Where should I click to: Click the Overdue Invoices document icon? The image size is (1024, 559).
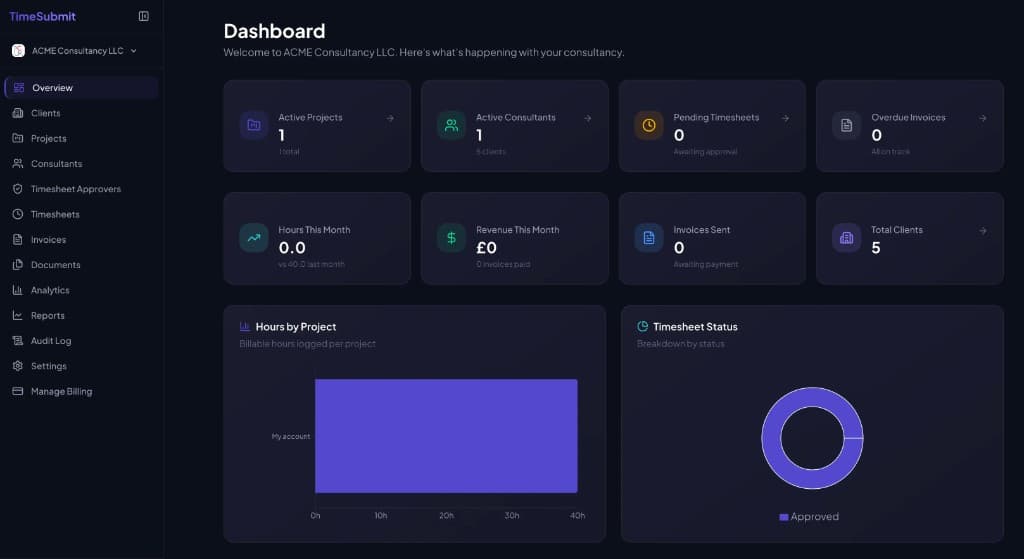point(846,125)
